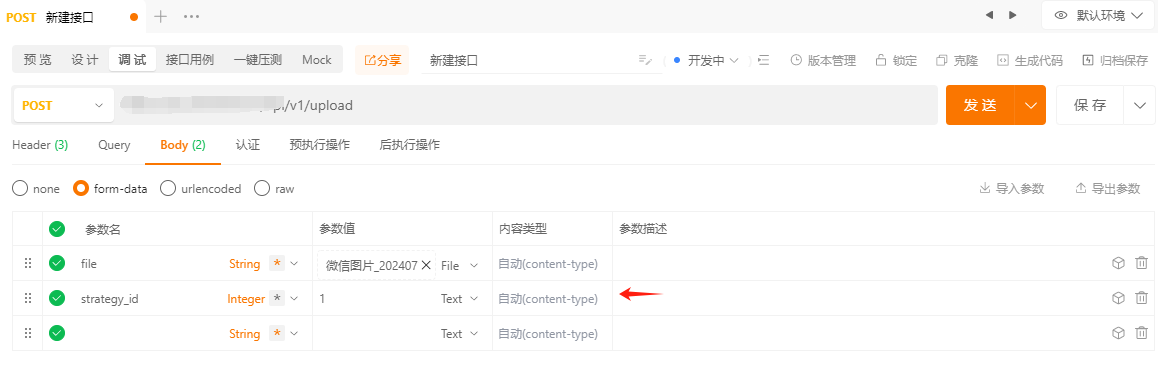Open the 开发中 status dropdown
Screen dimensions: 1158x380
706,61
